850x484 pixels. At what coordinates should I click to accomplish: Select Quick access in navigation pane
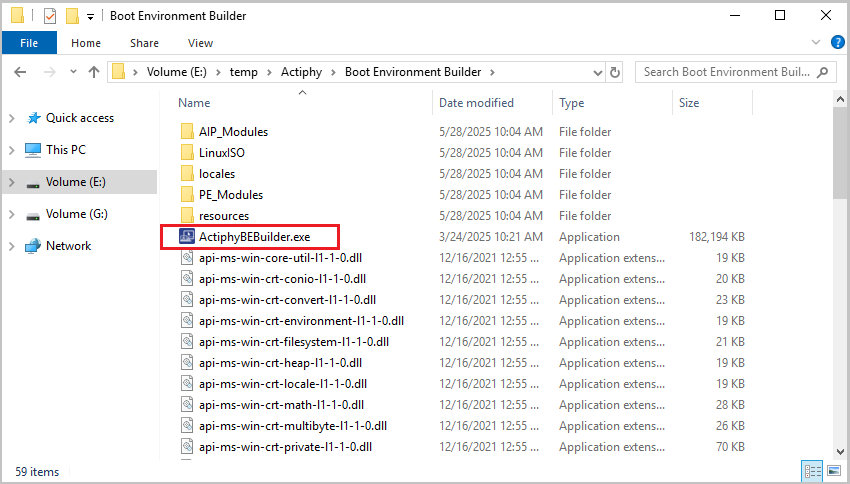click(x=80, y=118)
